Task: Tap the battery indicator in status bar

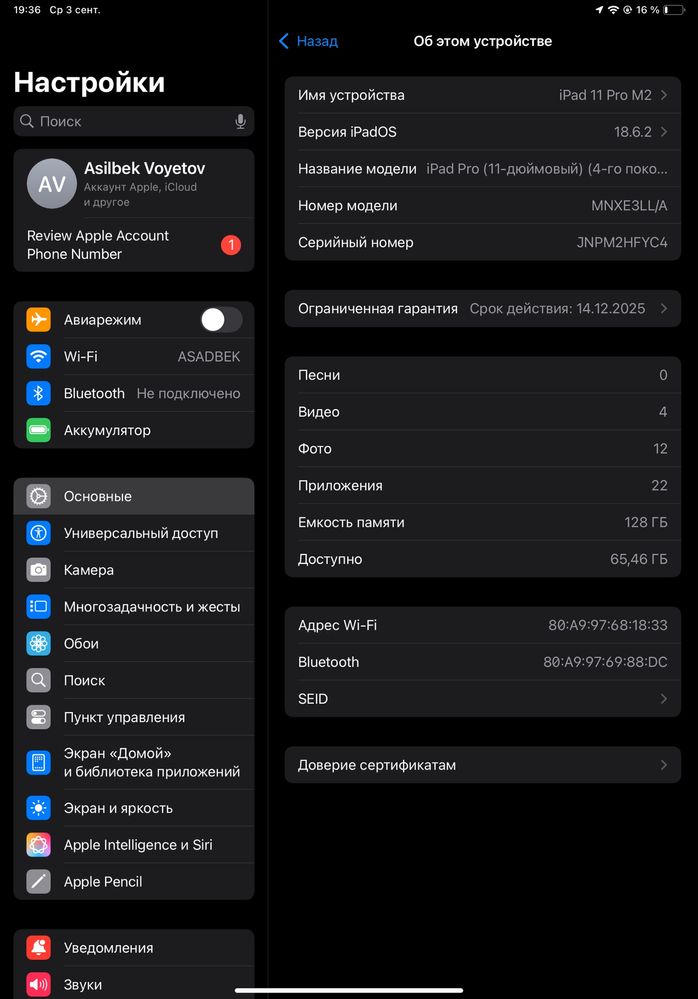Action: [x=674, y=10]
